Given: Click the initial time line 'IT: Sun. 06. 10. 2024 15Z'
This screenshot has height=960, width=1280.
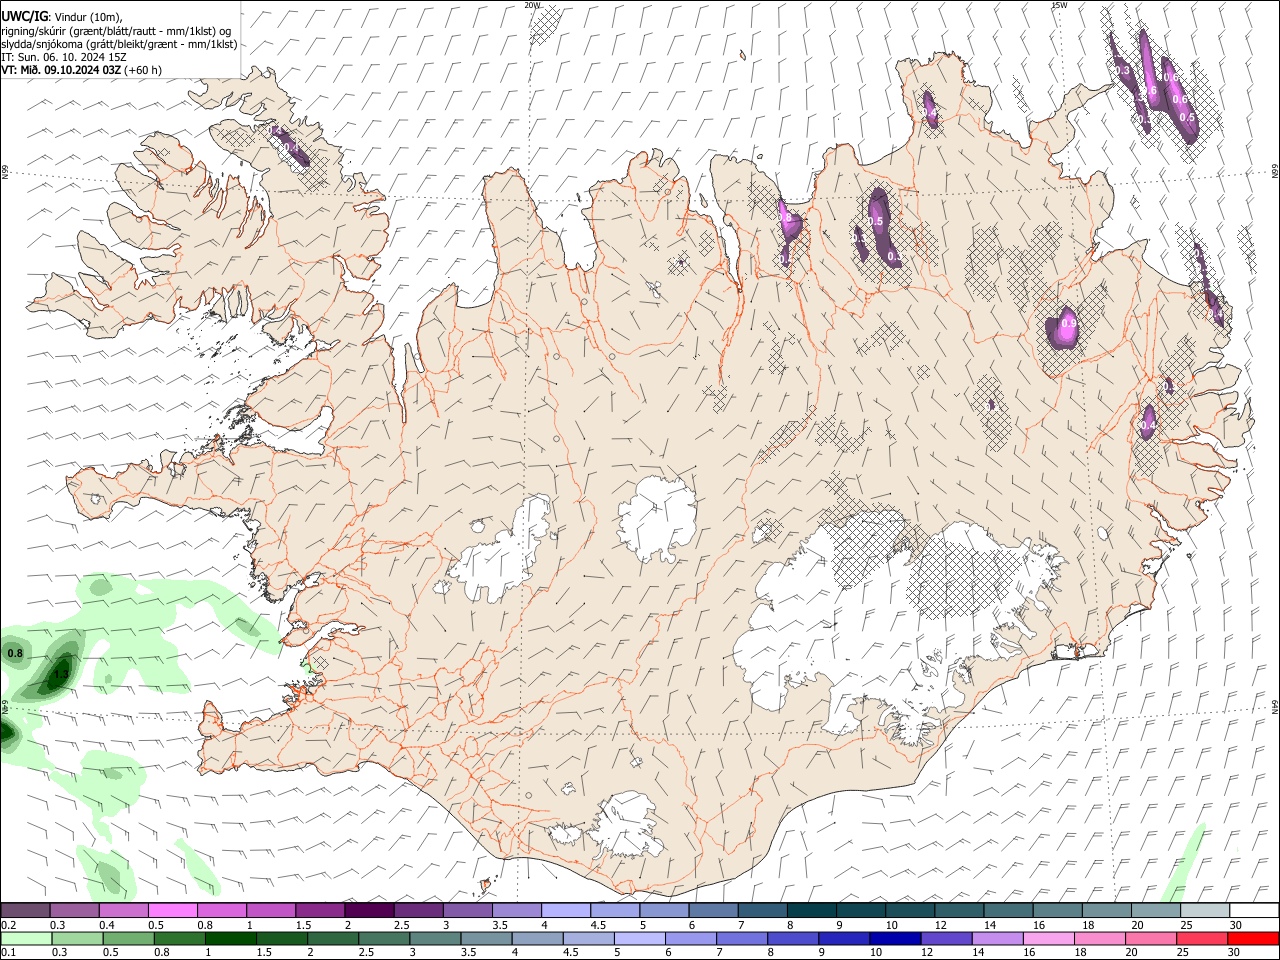Looking at the screenshot, I should (63, 57).
